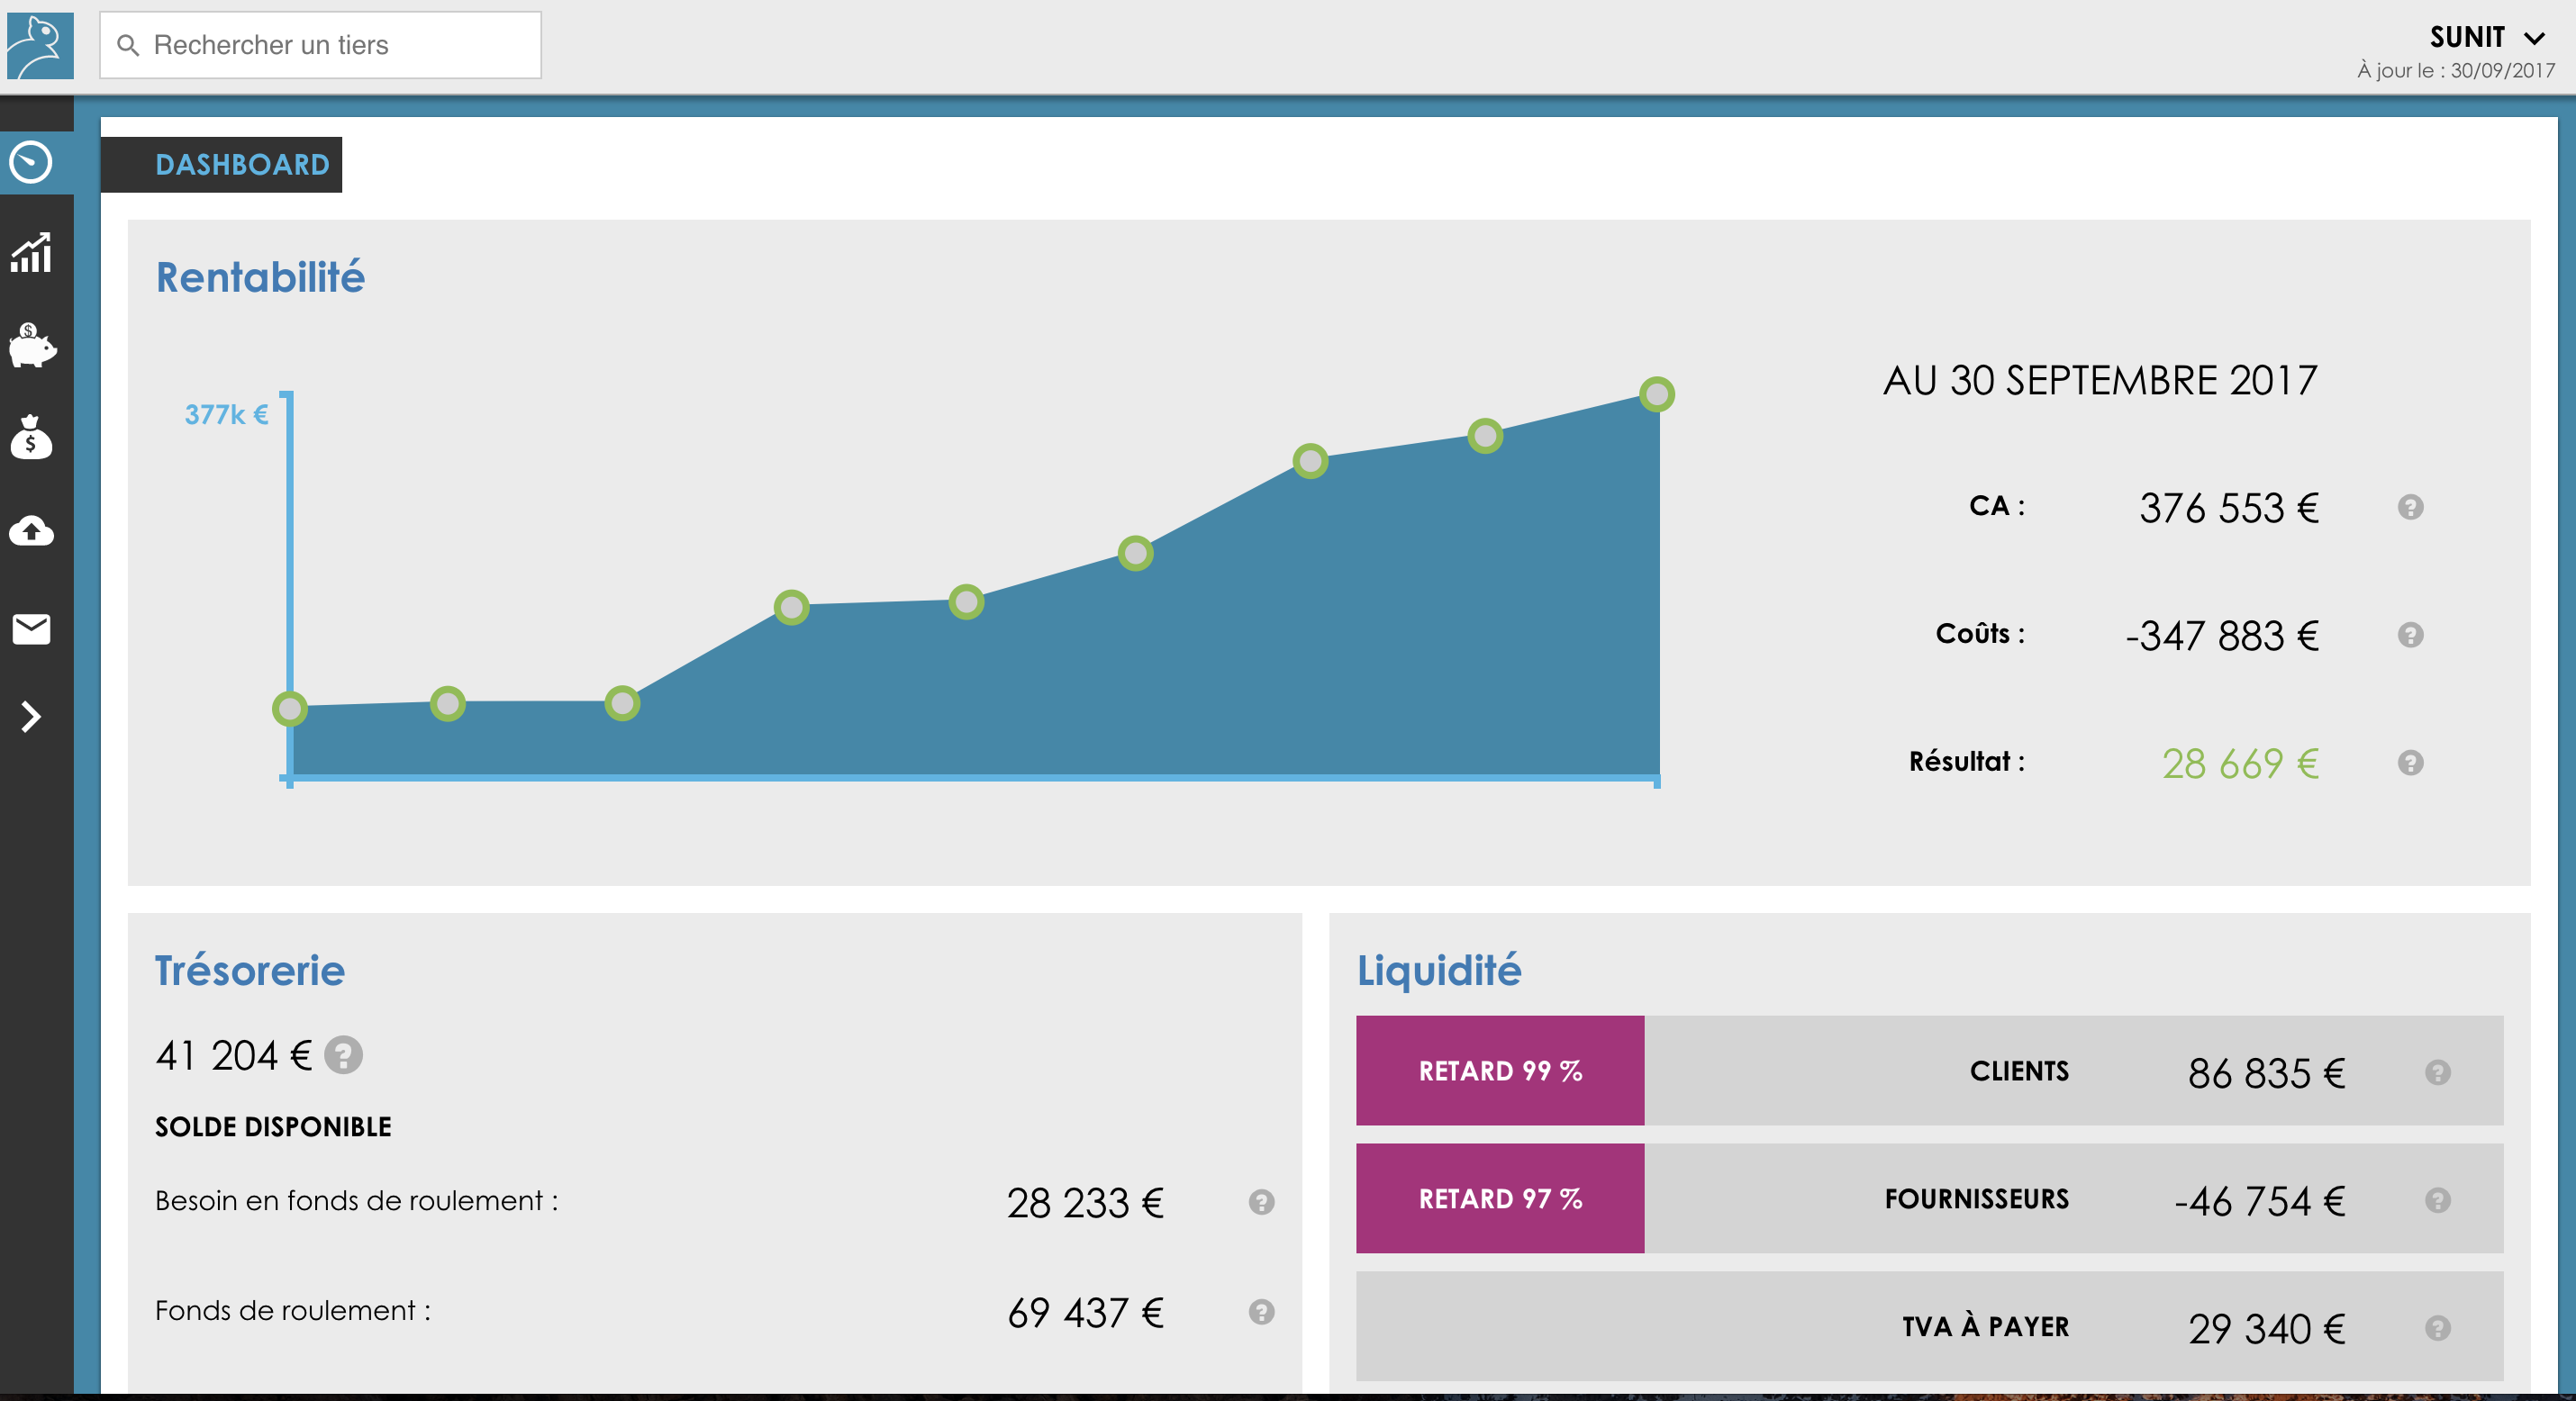This screenshot has height=1401, width=2576.
Task: Select the third chart data point
Action: (622, 704)
